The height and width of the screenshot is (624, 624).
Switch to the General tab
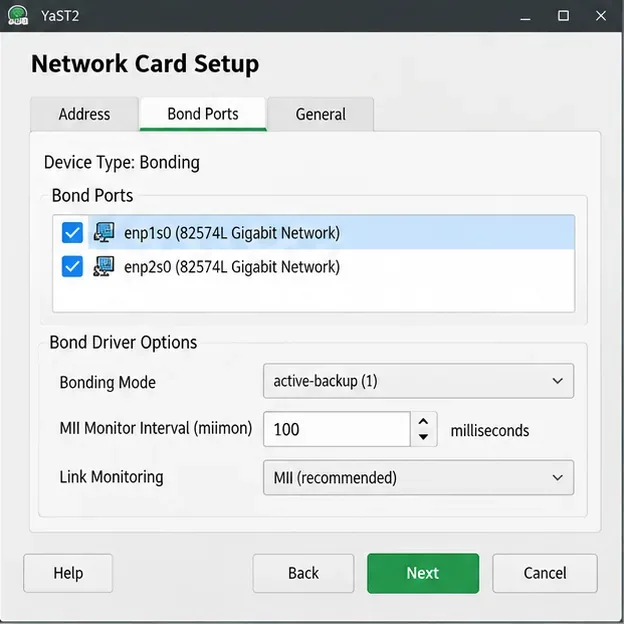click(x=321, y=114)
